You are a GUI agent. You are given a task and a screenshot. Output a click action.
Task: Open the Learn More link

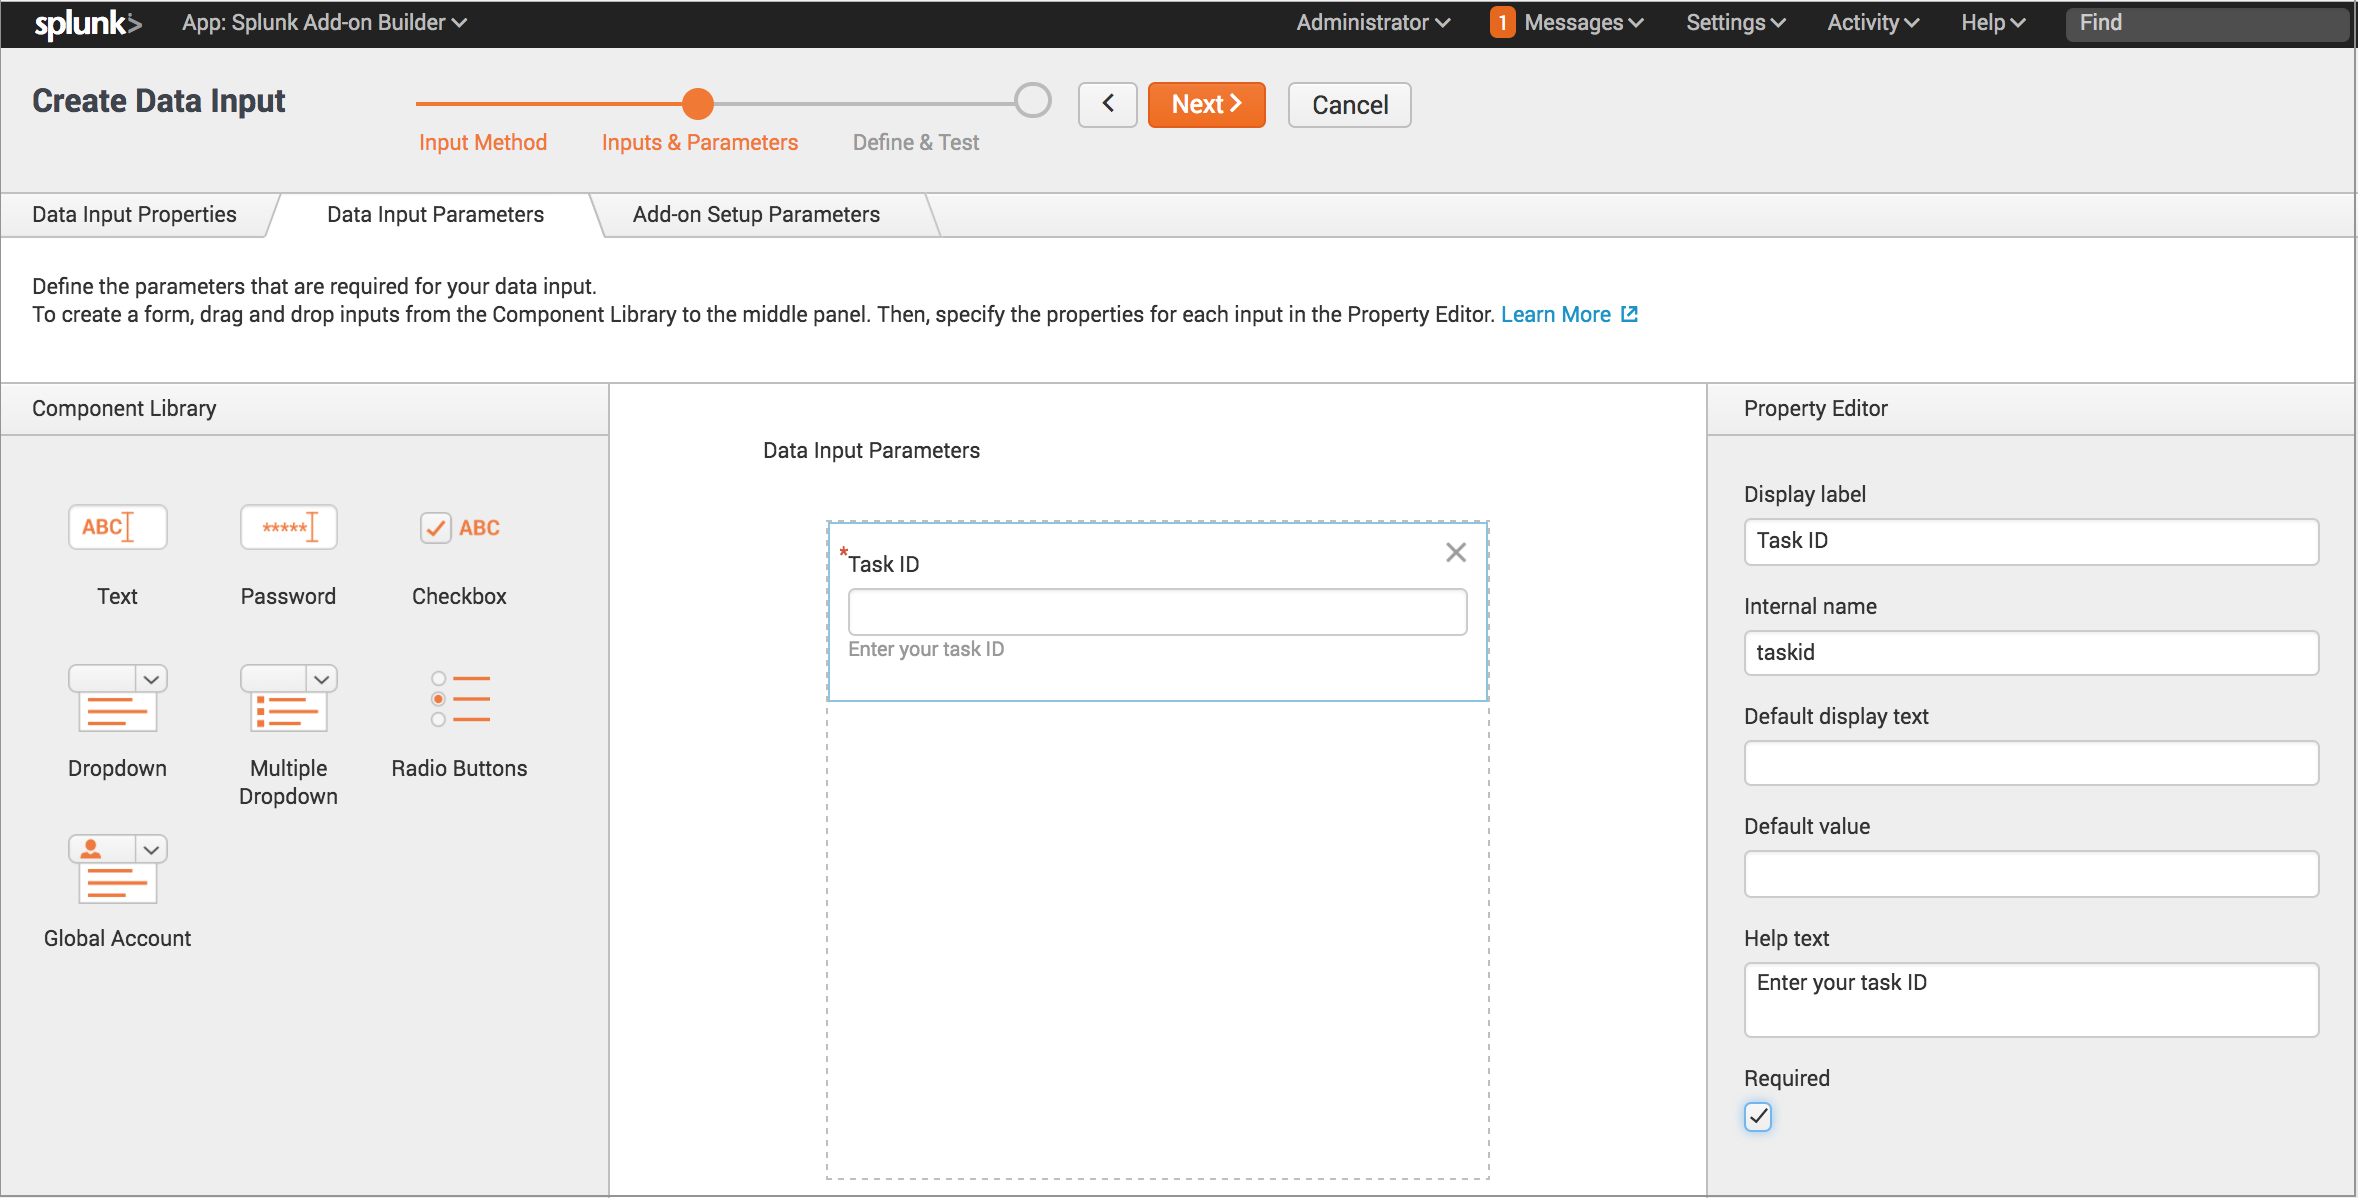click(x=1555, y=314)
